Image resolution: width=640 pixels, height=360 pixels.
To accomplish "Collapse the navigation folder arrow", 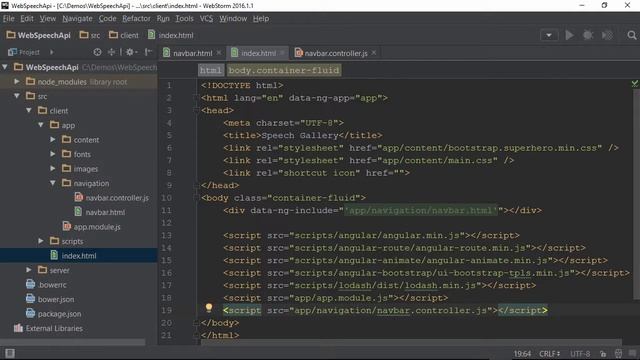I will click(53, 183).
